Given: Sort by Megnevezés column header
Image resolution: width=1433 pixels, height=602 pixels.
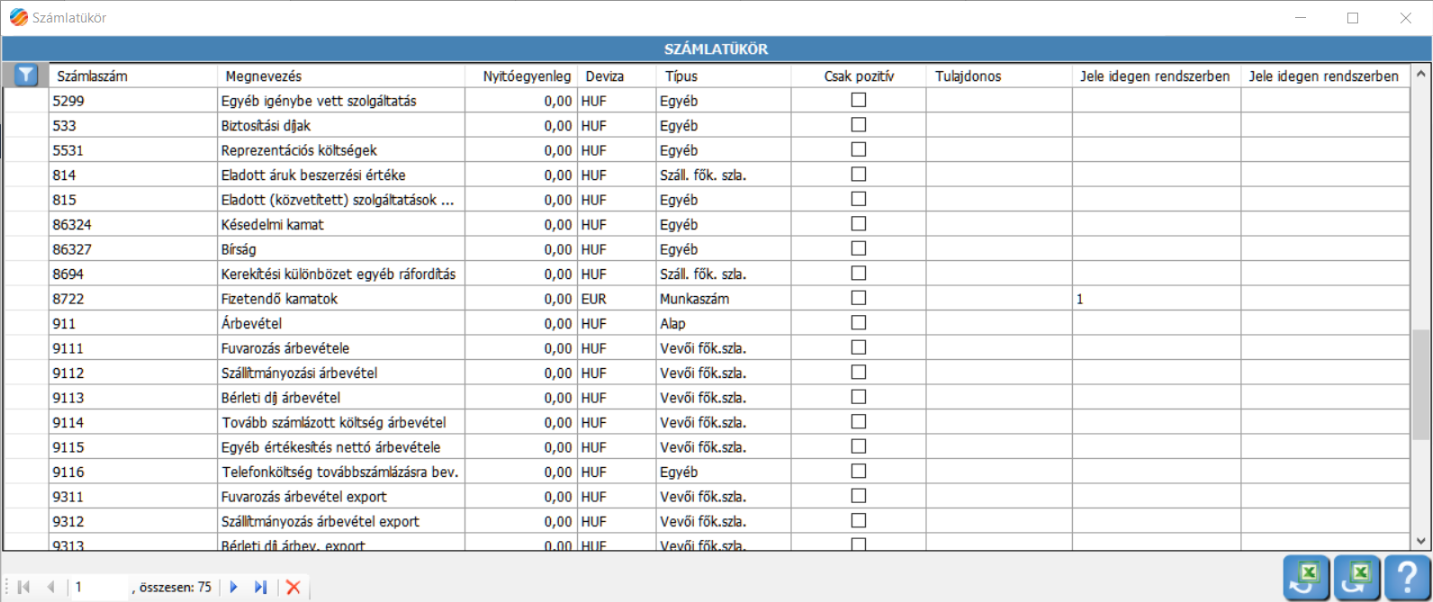Looking at the screenshot, I should (x=341, y=76).
